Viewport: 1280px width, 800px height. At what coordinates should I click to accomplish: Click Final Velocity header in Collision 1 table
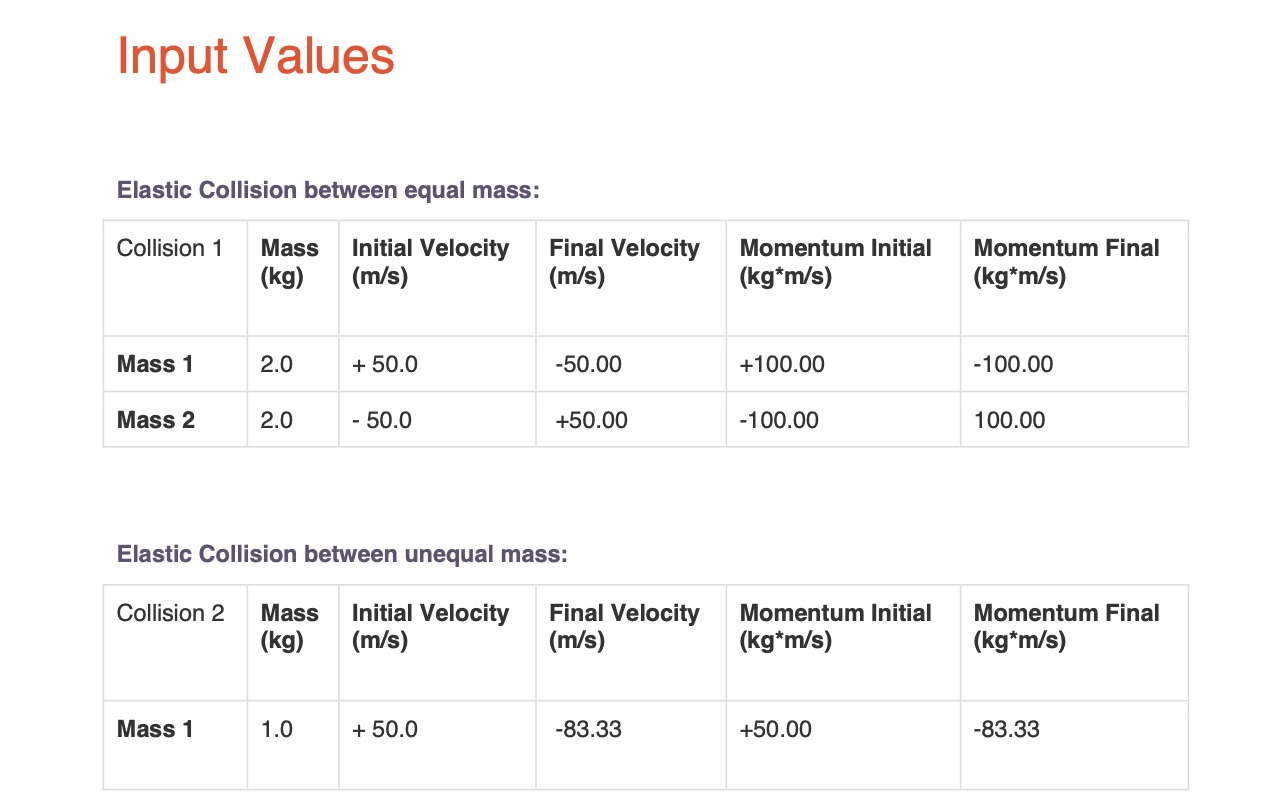tap(624, 262)
